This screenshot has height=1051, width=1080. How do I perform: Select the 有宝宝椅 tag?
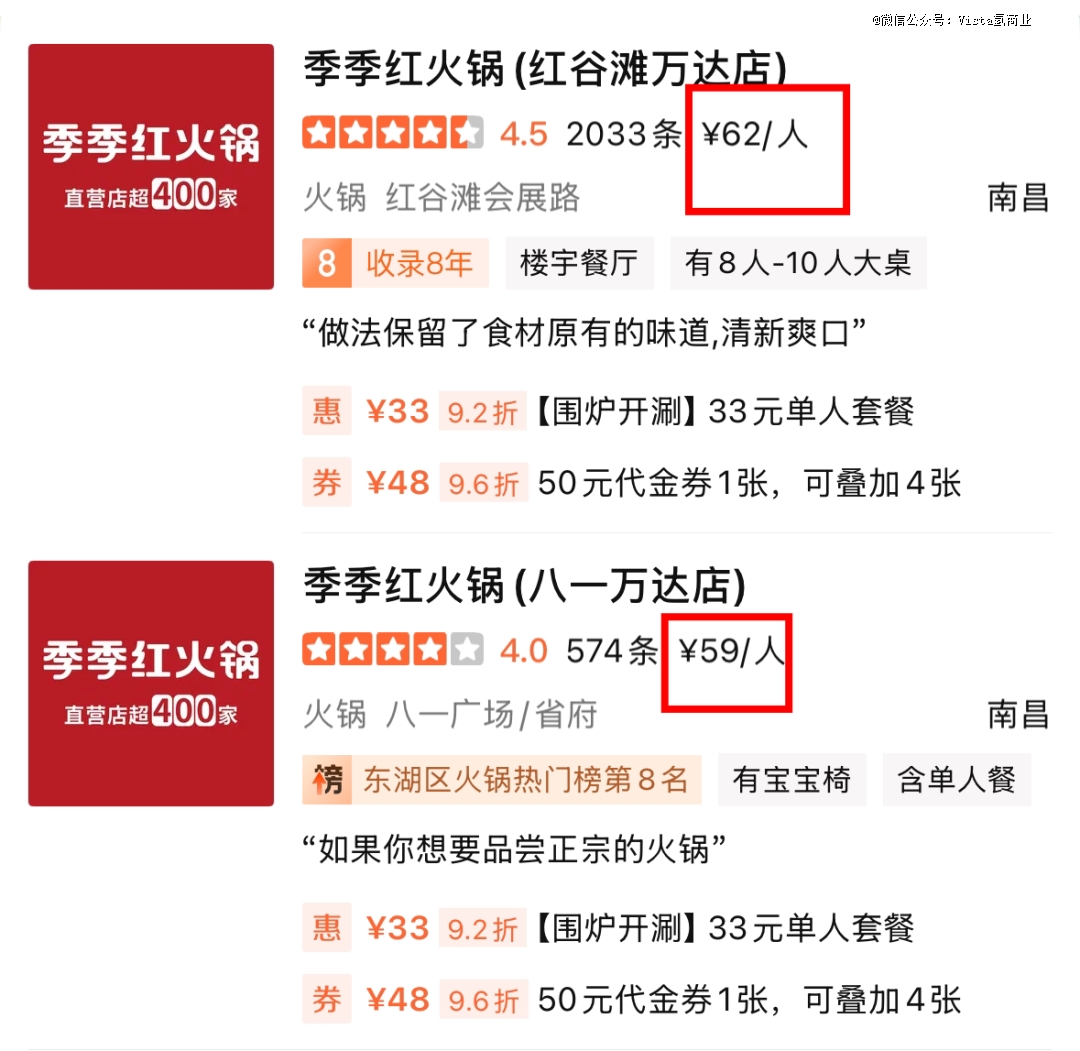(791, 780)
